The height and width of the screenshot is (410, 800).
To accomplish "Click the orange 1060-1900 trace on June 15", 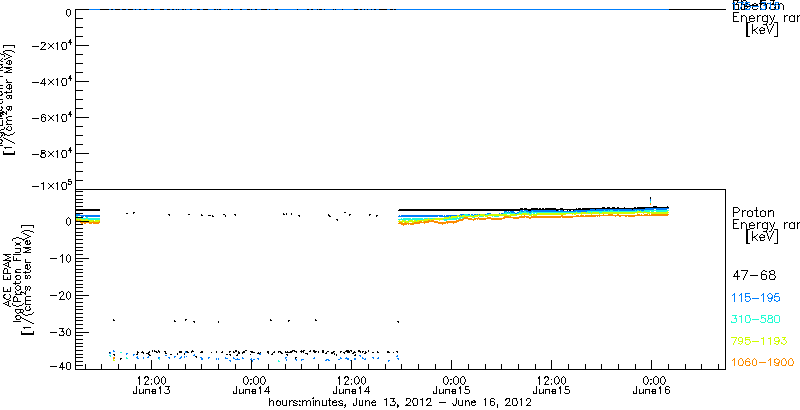I will 533,217.
